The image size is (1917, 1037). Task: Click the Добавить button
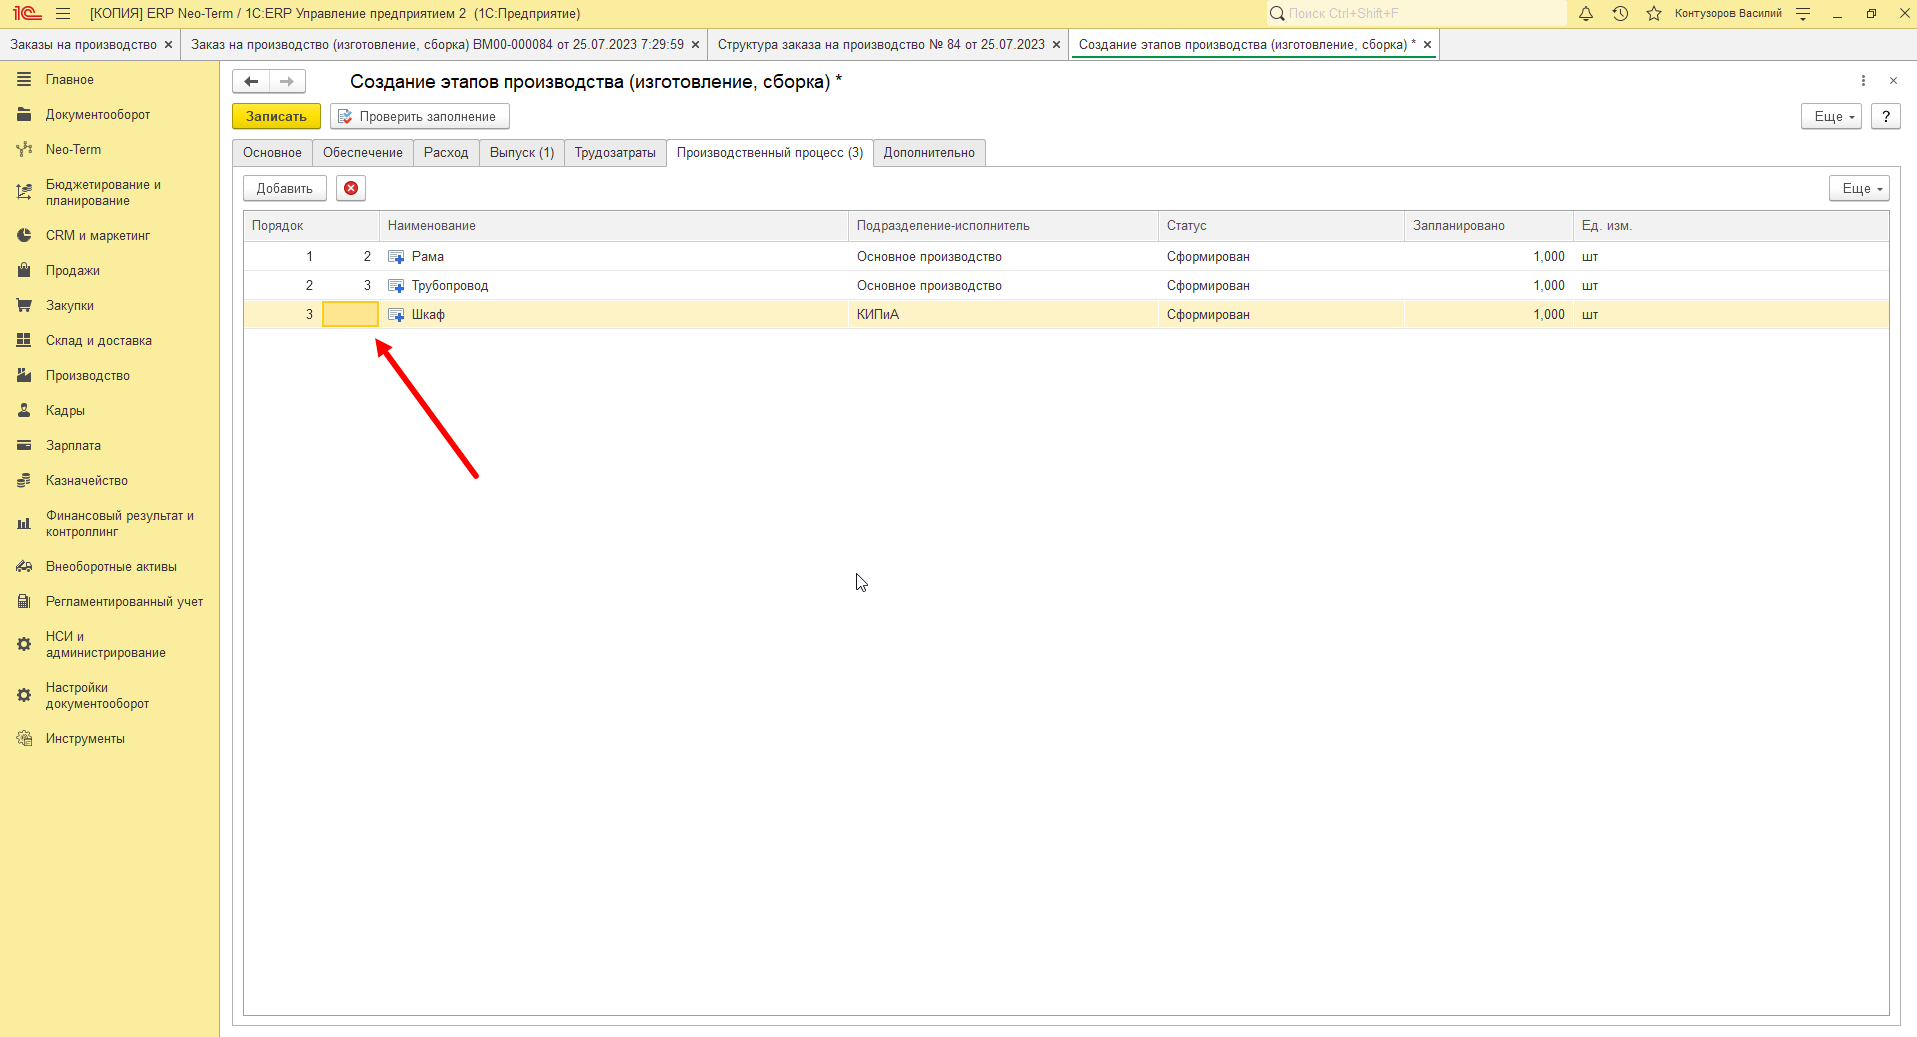click(x=285, y=189)
